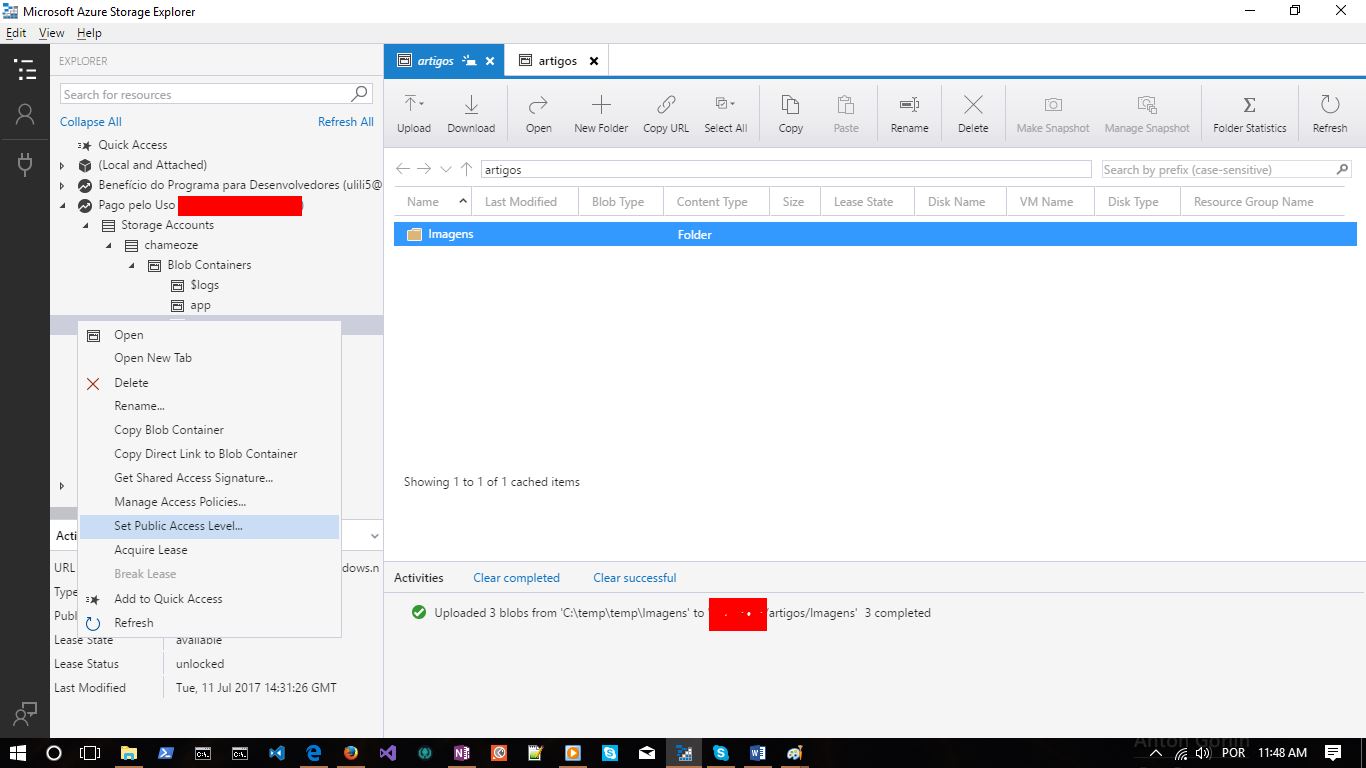
Task: Open the feedback icon at the sidebar bottom
Action: click(x=25, y=714)
